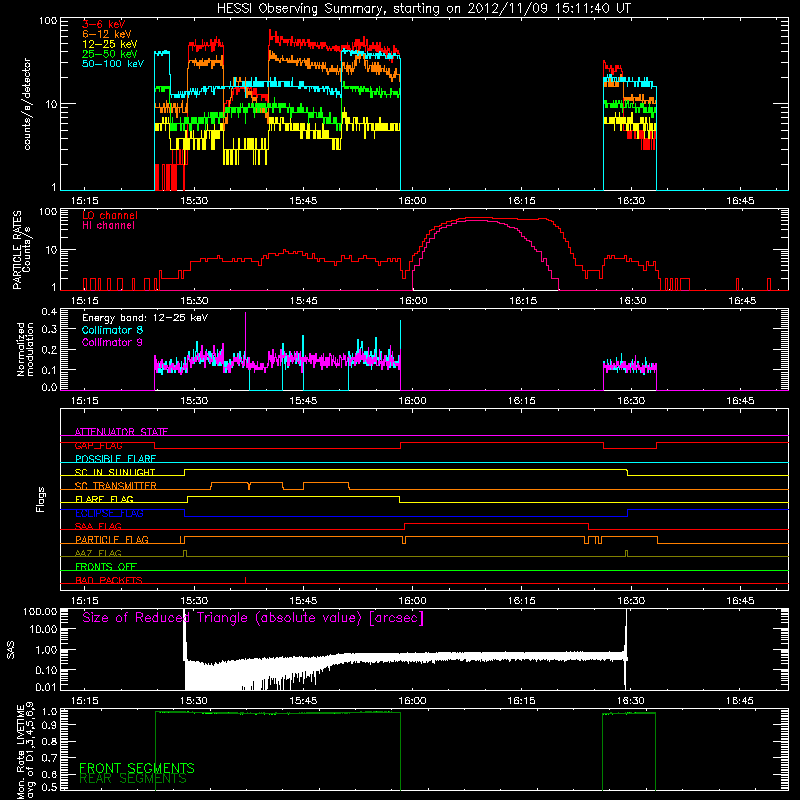Click the GAP_FLAG label

tap(98, 445)
